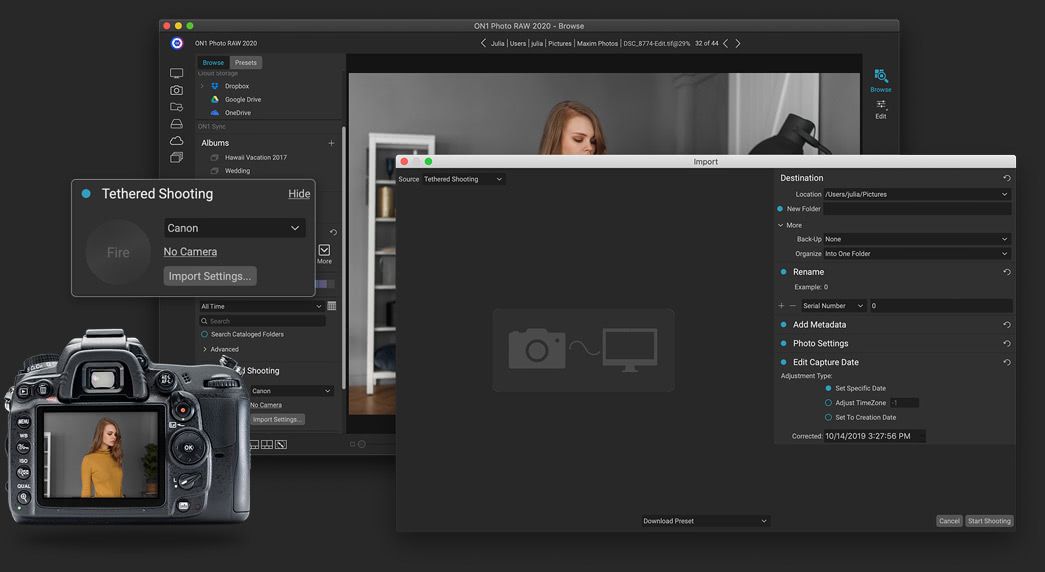Click the No Camera link in callout
Image resolution: width=1045 pixels, height=572 pixels.
click(x=190, y=252)
